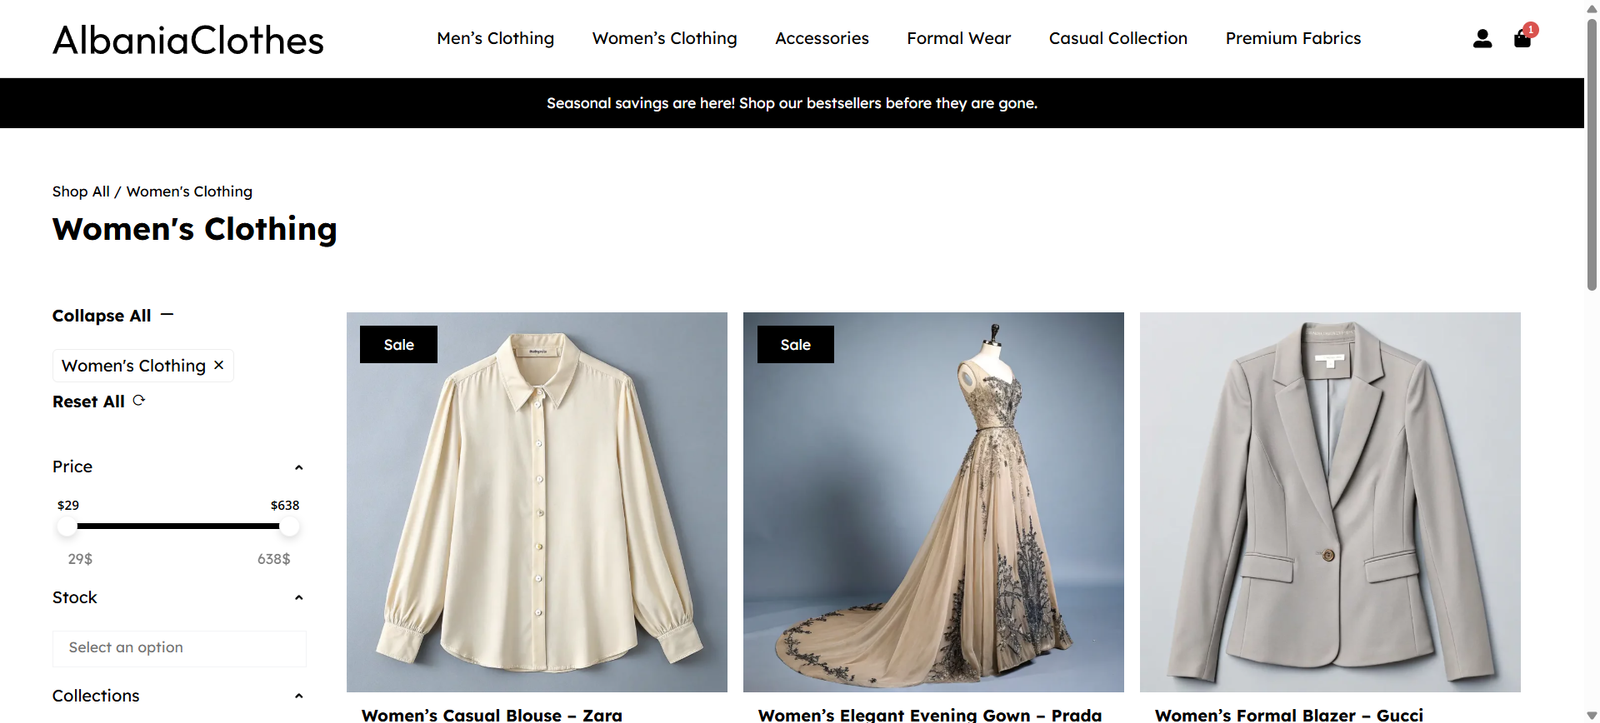Open the Men's Clothing menu
The image size is (1600, 723).
pyautogui.click(x=495, y=38)
